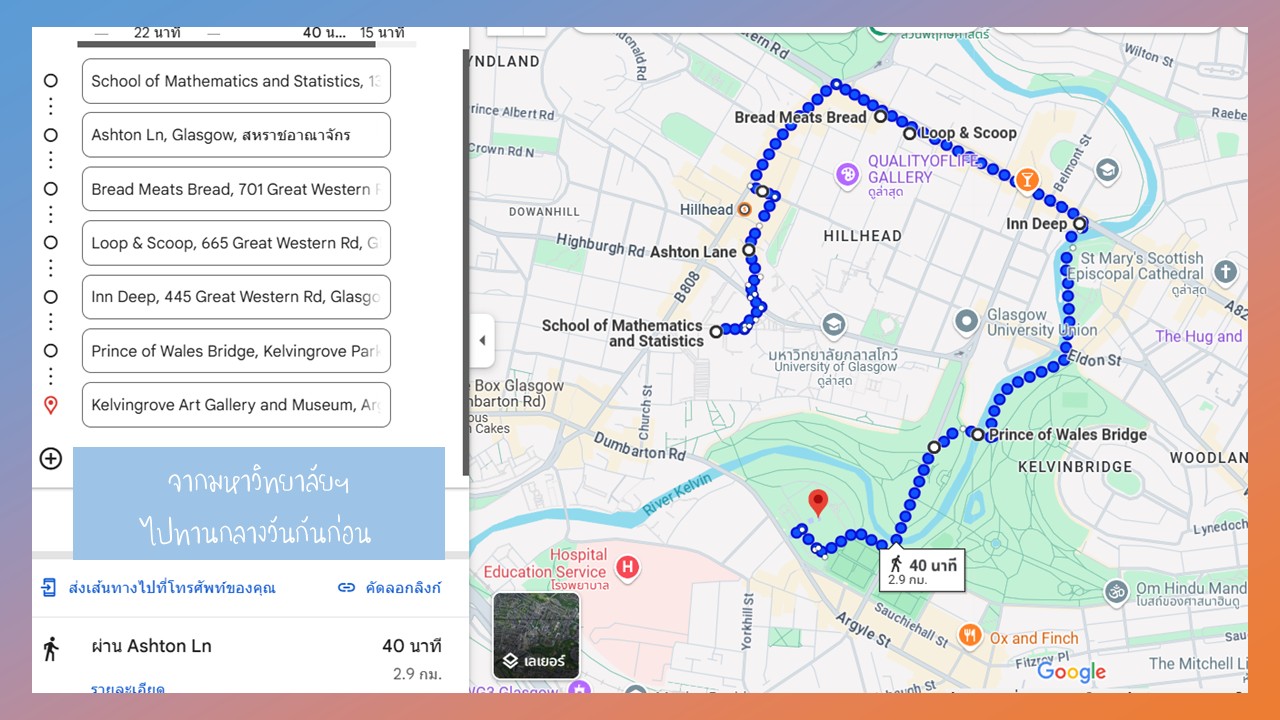The image size is (1280, 720).
Task: Click the red destination pin in the stops list
Action: tap(51, 405)
